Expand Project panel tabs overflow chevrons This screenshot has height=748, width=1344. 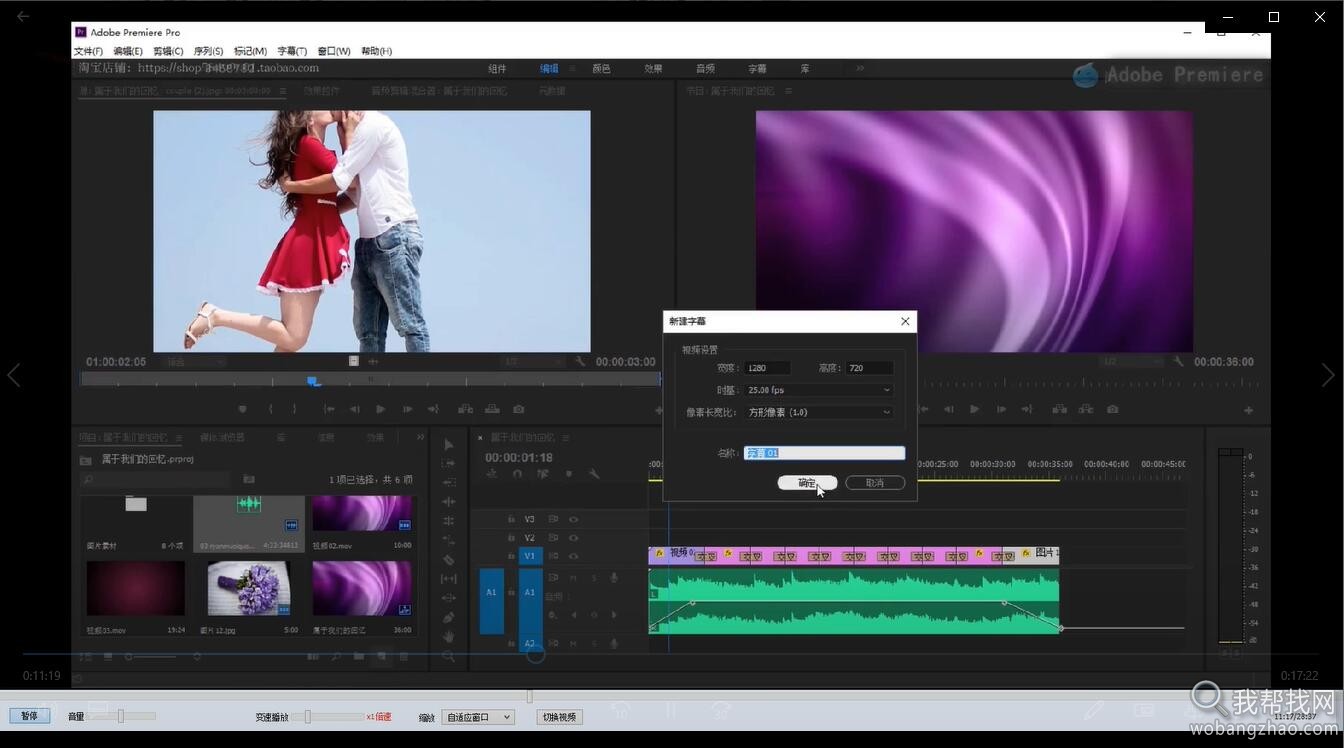[x=419, y=437]
